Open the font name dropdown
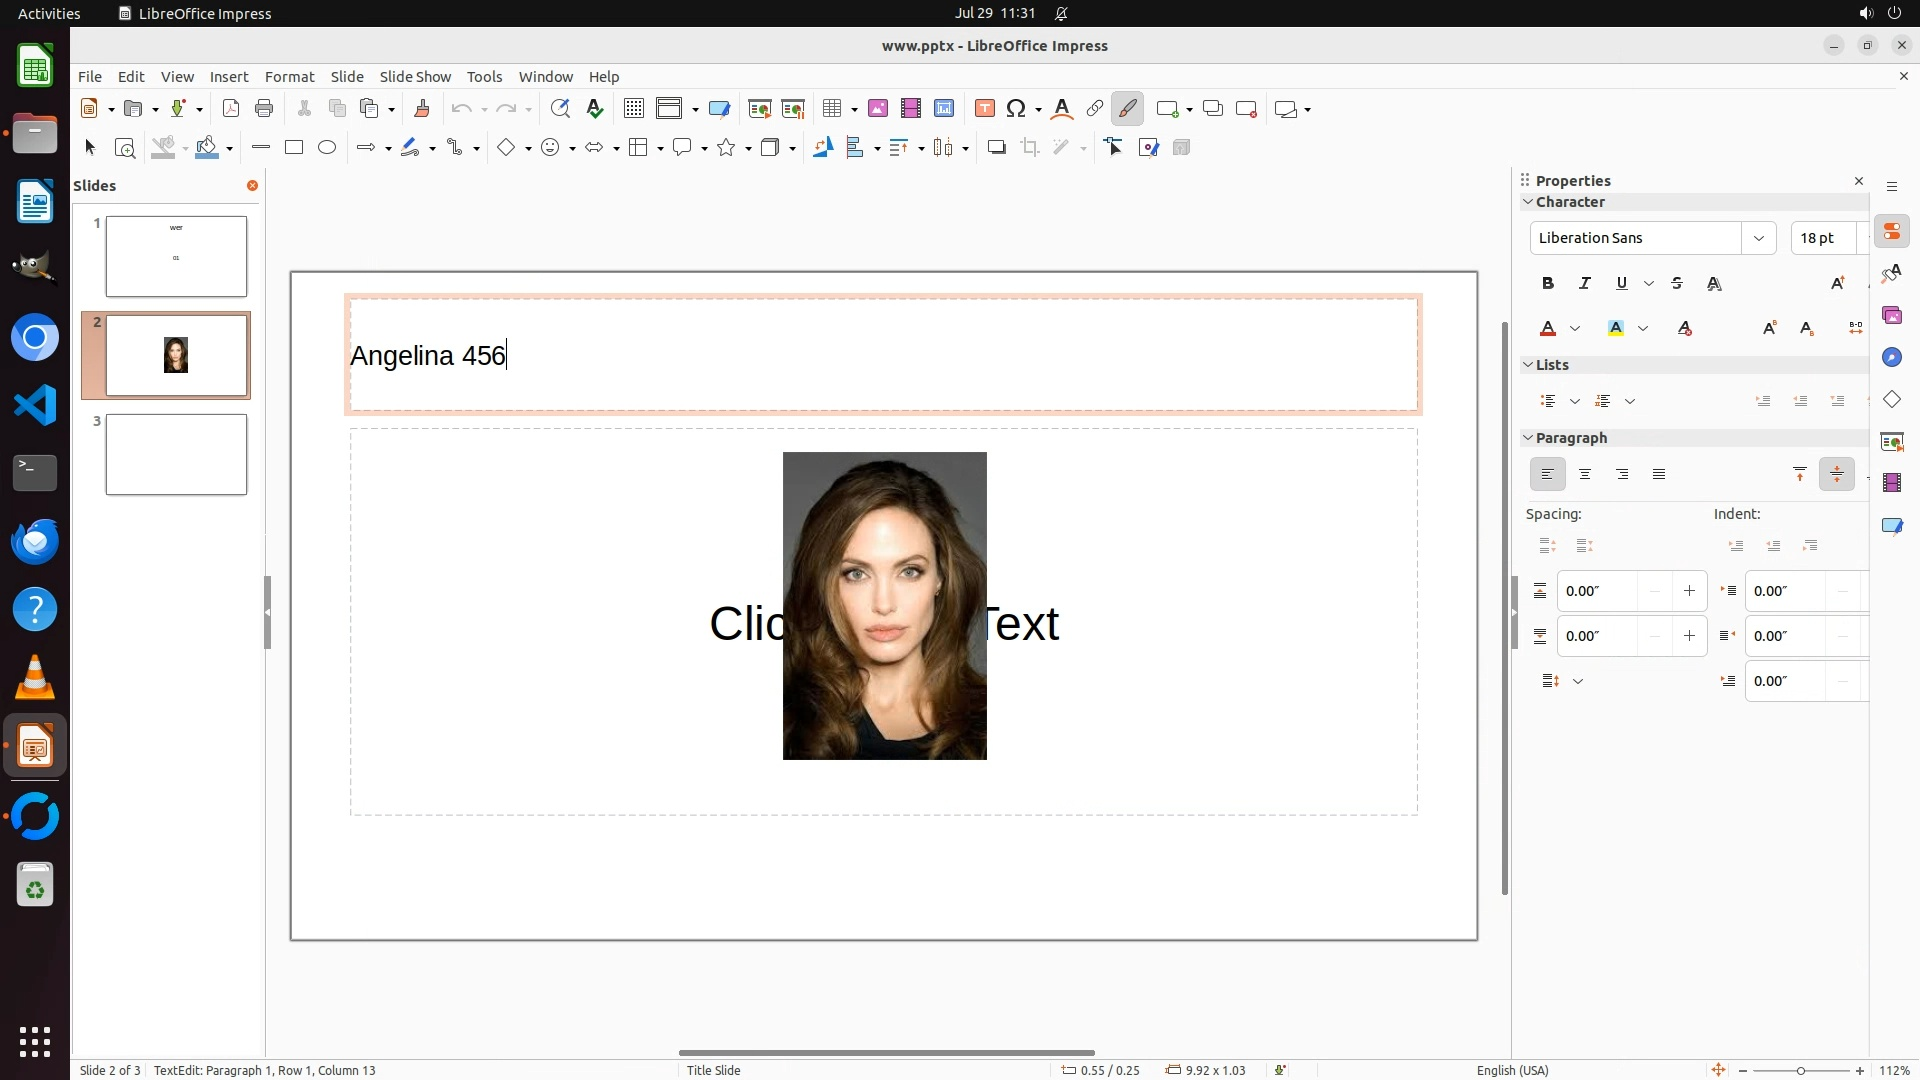The image size is (1920, 1080). click(x=1758, y=238)
